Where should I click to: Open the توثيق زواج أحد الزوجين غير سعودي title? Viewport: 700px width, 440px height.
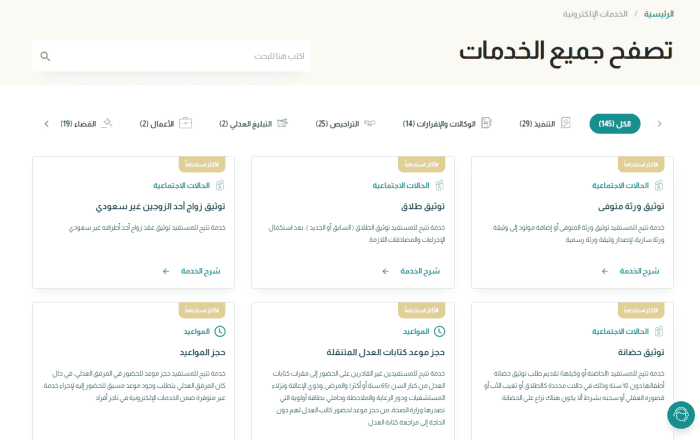[x=160, y=206]
